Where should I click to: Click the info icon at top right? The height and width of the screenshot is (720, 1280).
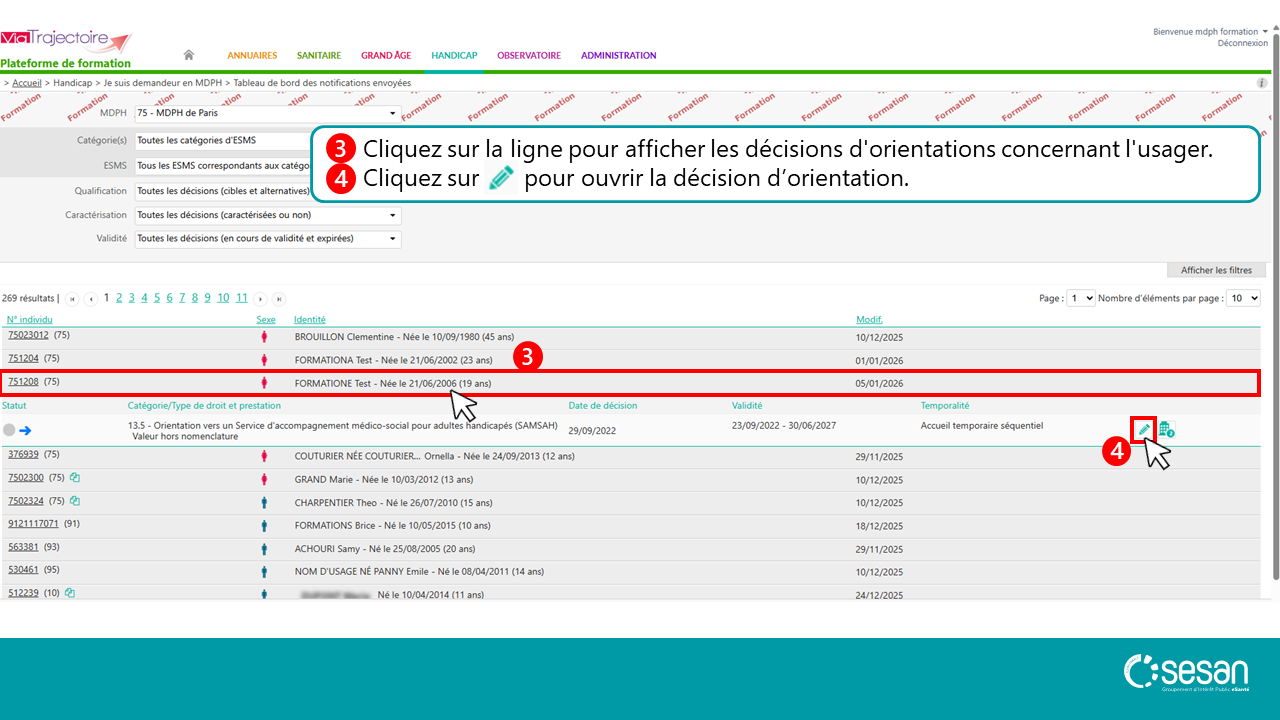1262,82
